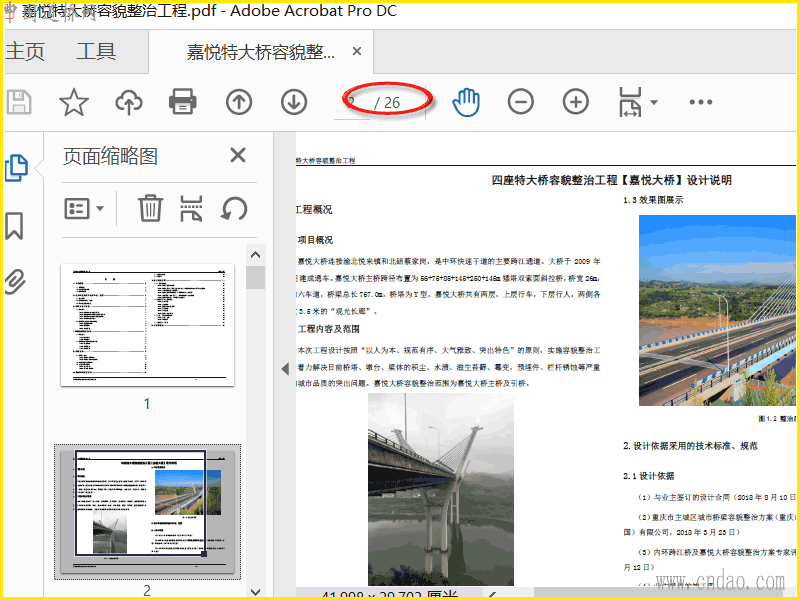800x600 pixels.
Task: Select the Hand pan tool
Action: coord(466,102)
